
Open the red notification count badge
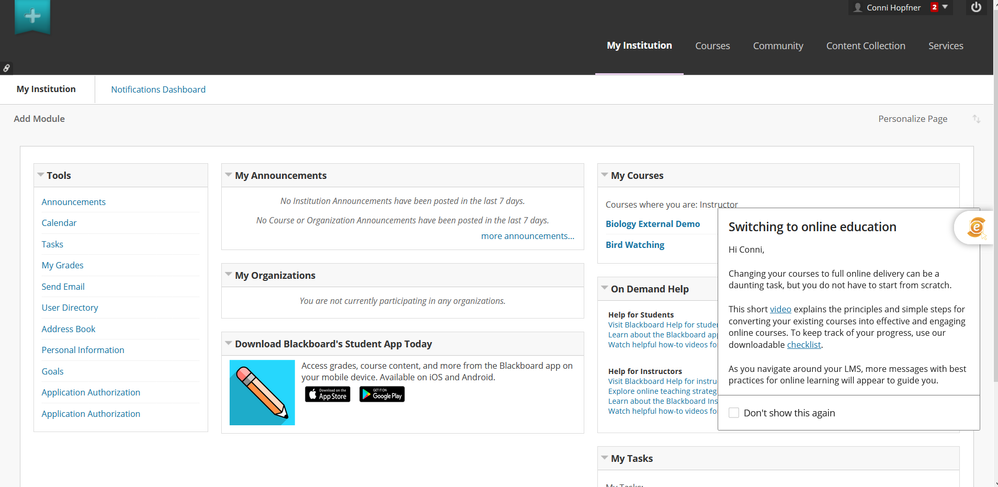click(934, 7)
